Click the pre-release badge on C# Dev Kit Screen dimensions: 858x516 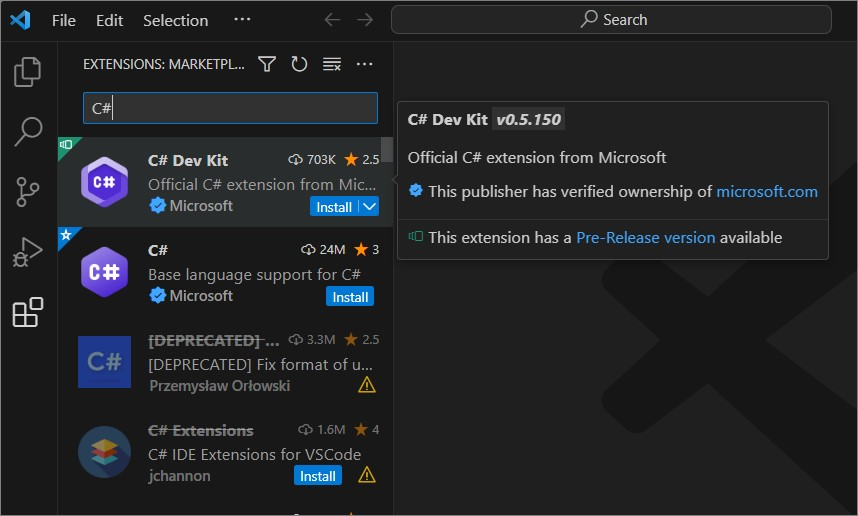(67, 146)
